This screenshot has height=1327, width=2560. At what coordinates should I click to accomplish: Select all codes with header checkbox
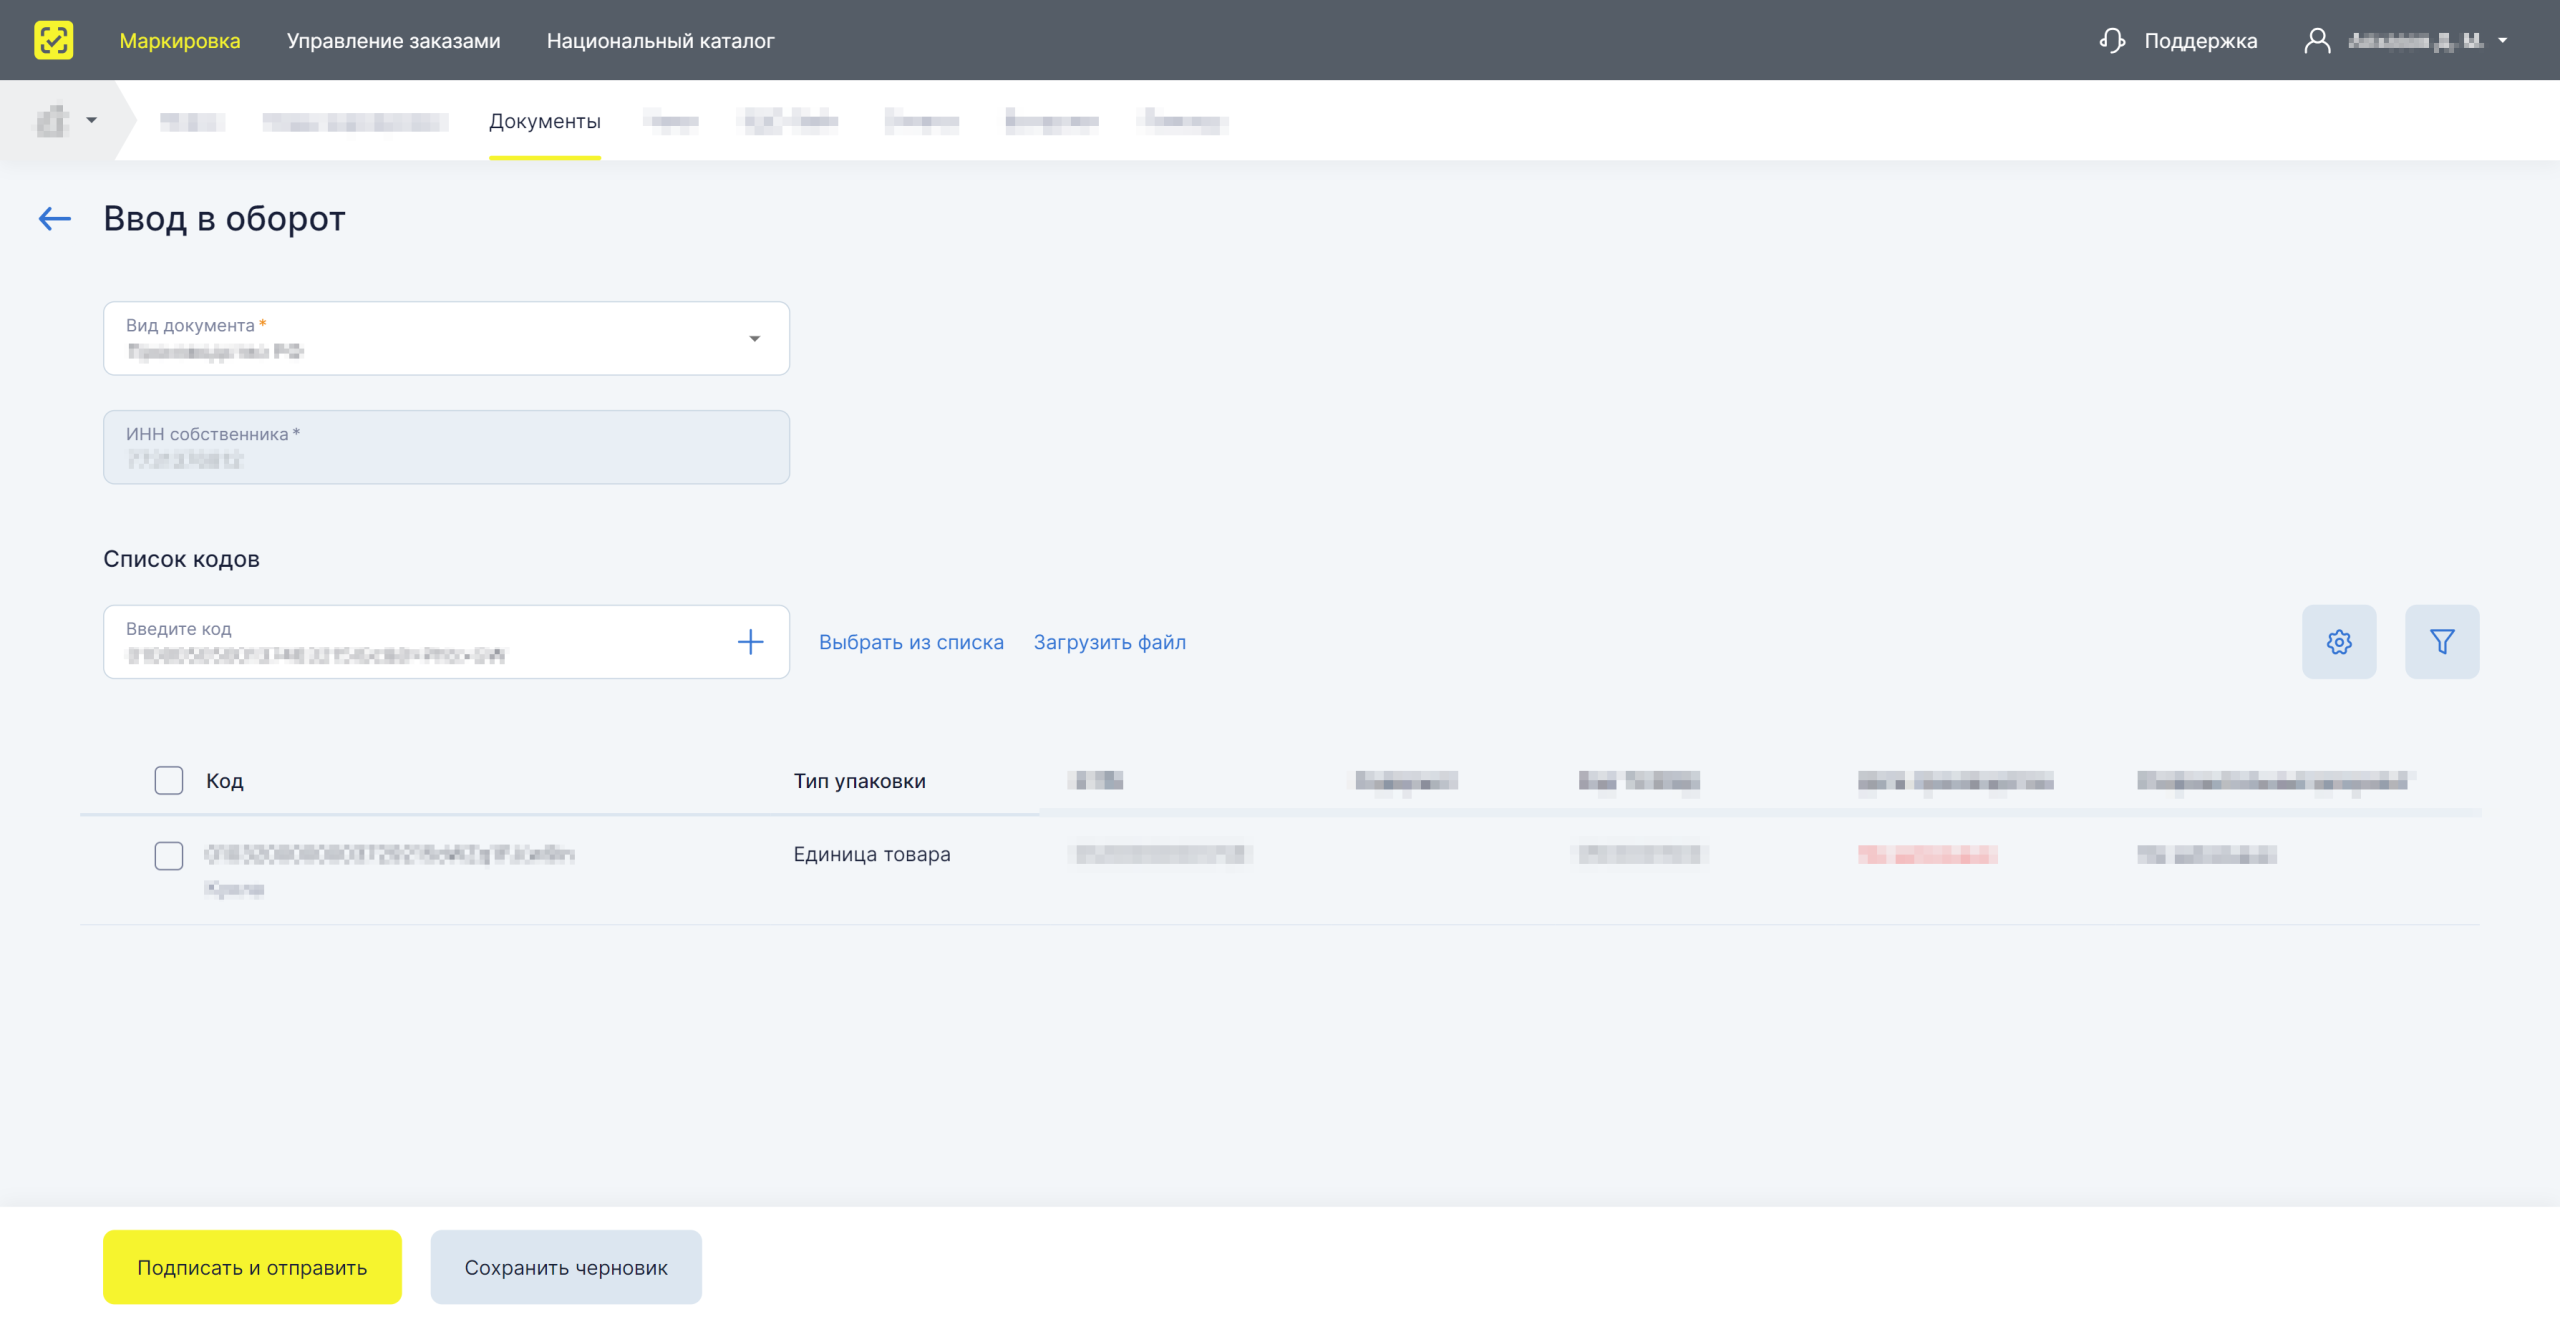click(169, 780)
